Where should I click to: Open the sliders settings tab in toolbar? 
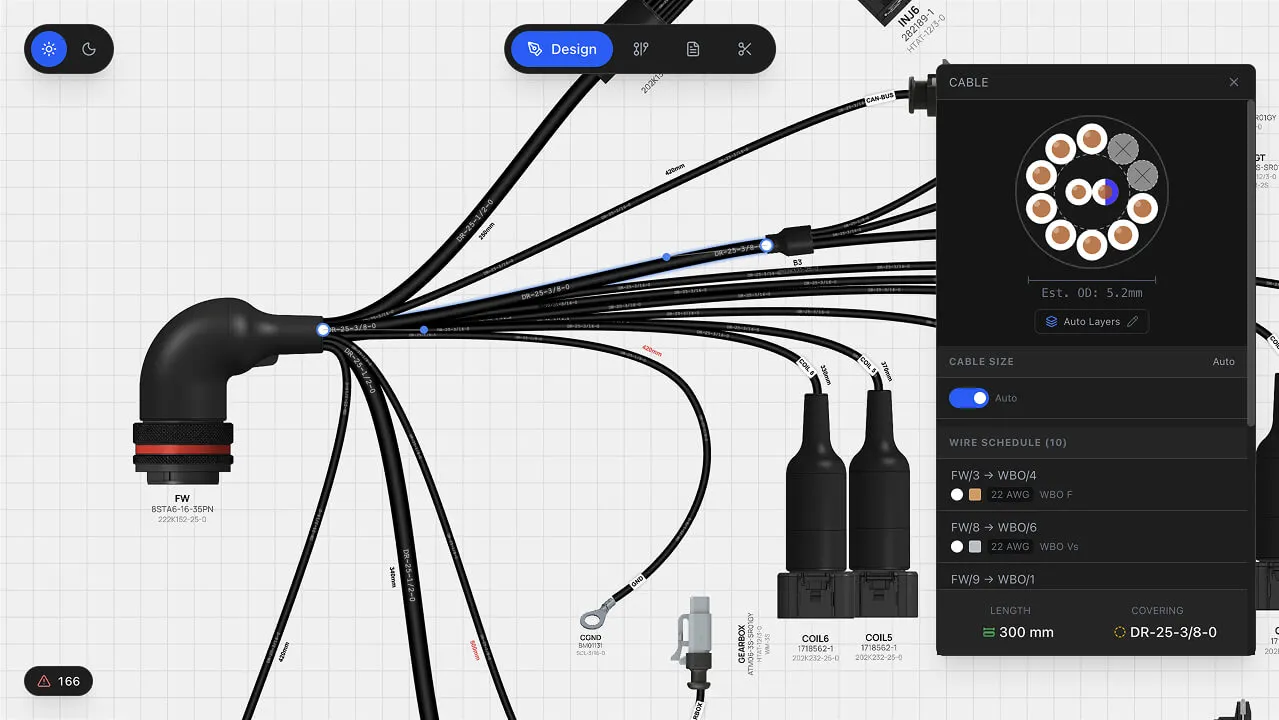(x=641, y=49)
